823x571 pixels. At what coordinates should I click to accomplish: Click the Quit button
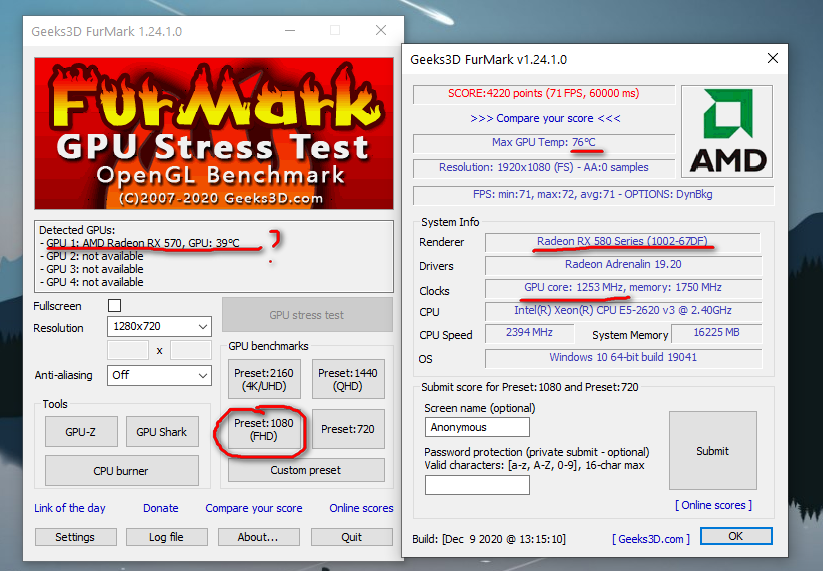352,537
